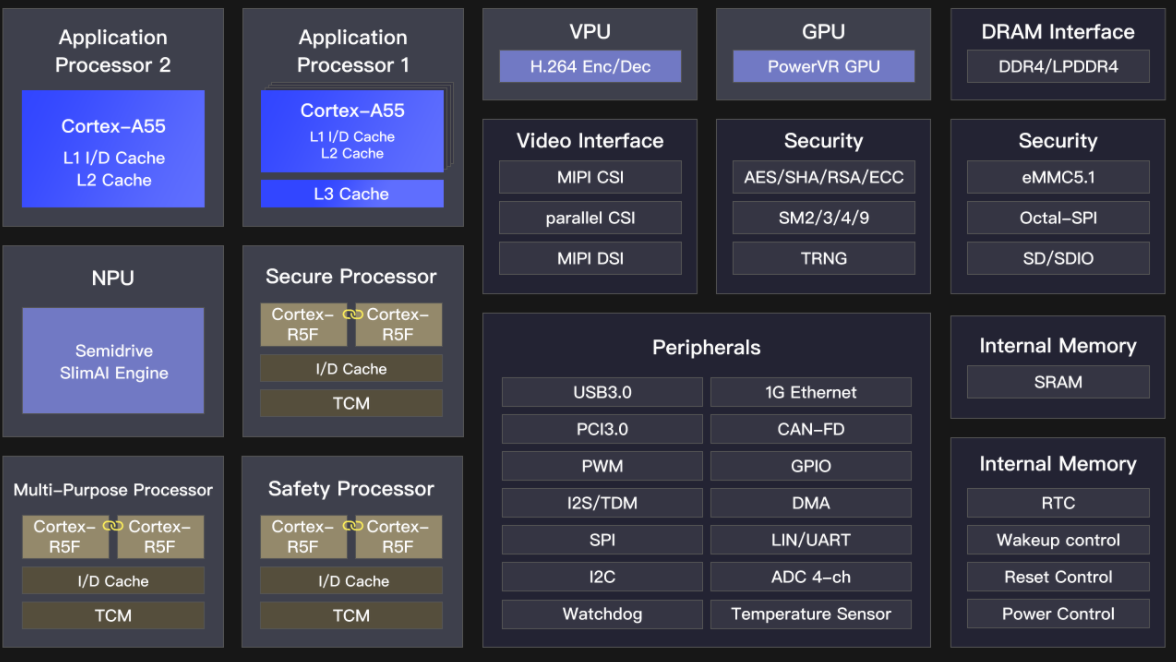
Task: Select the 1G Ethernet peripheral
Action: 810,392
